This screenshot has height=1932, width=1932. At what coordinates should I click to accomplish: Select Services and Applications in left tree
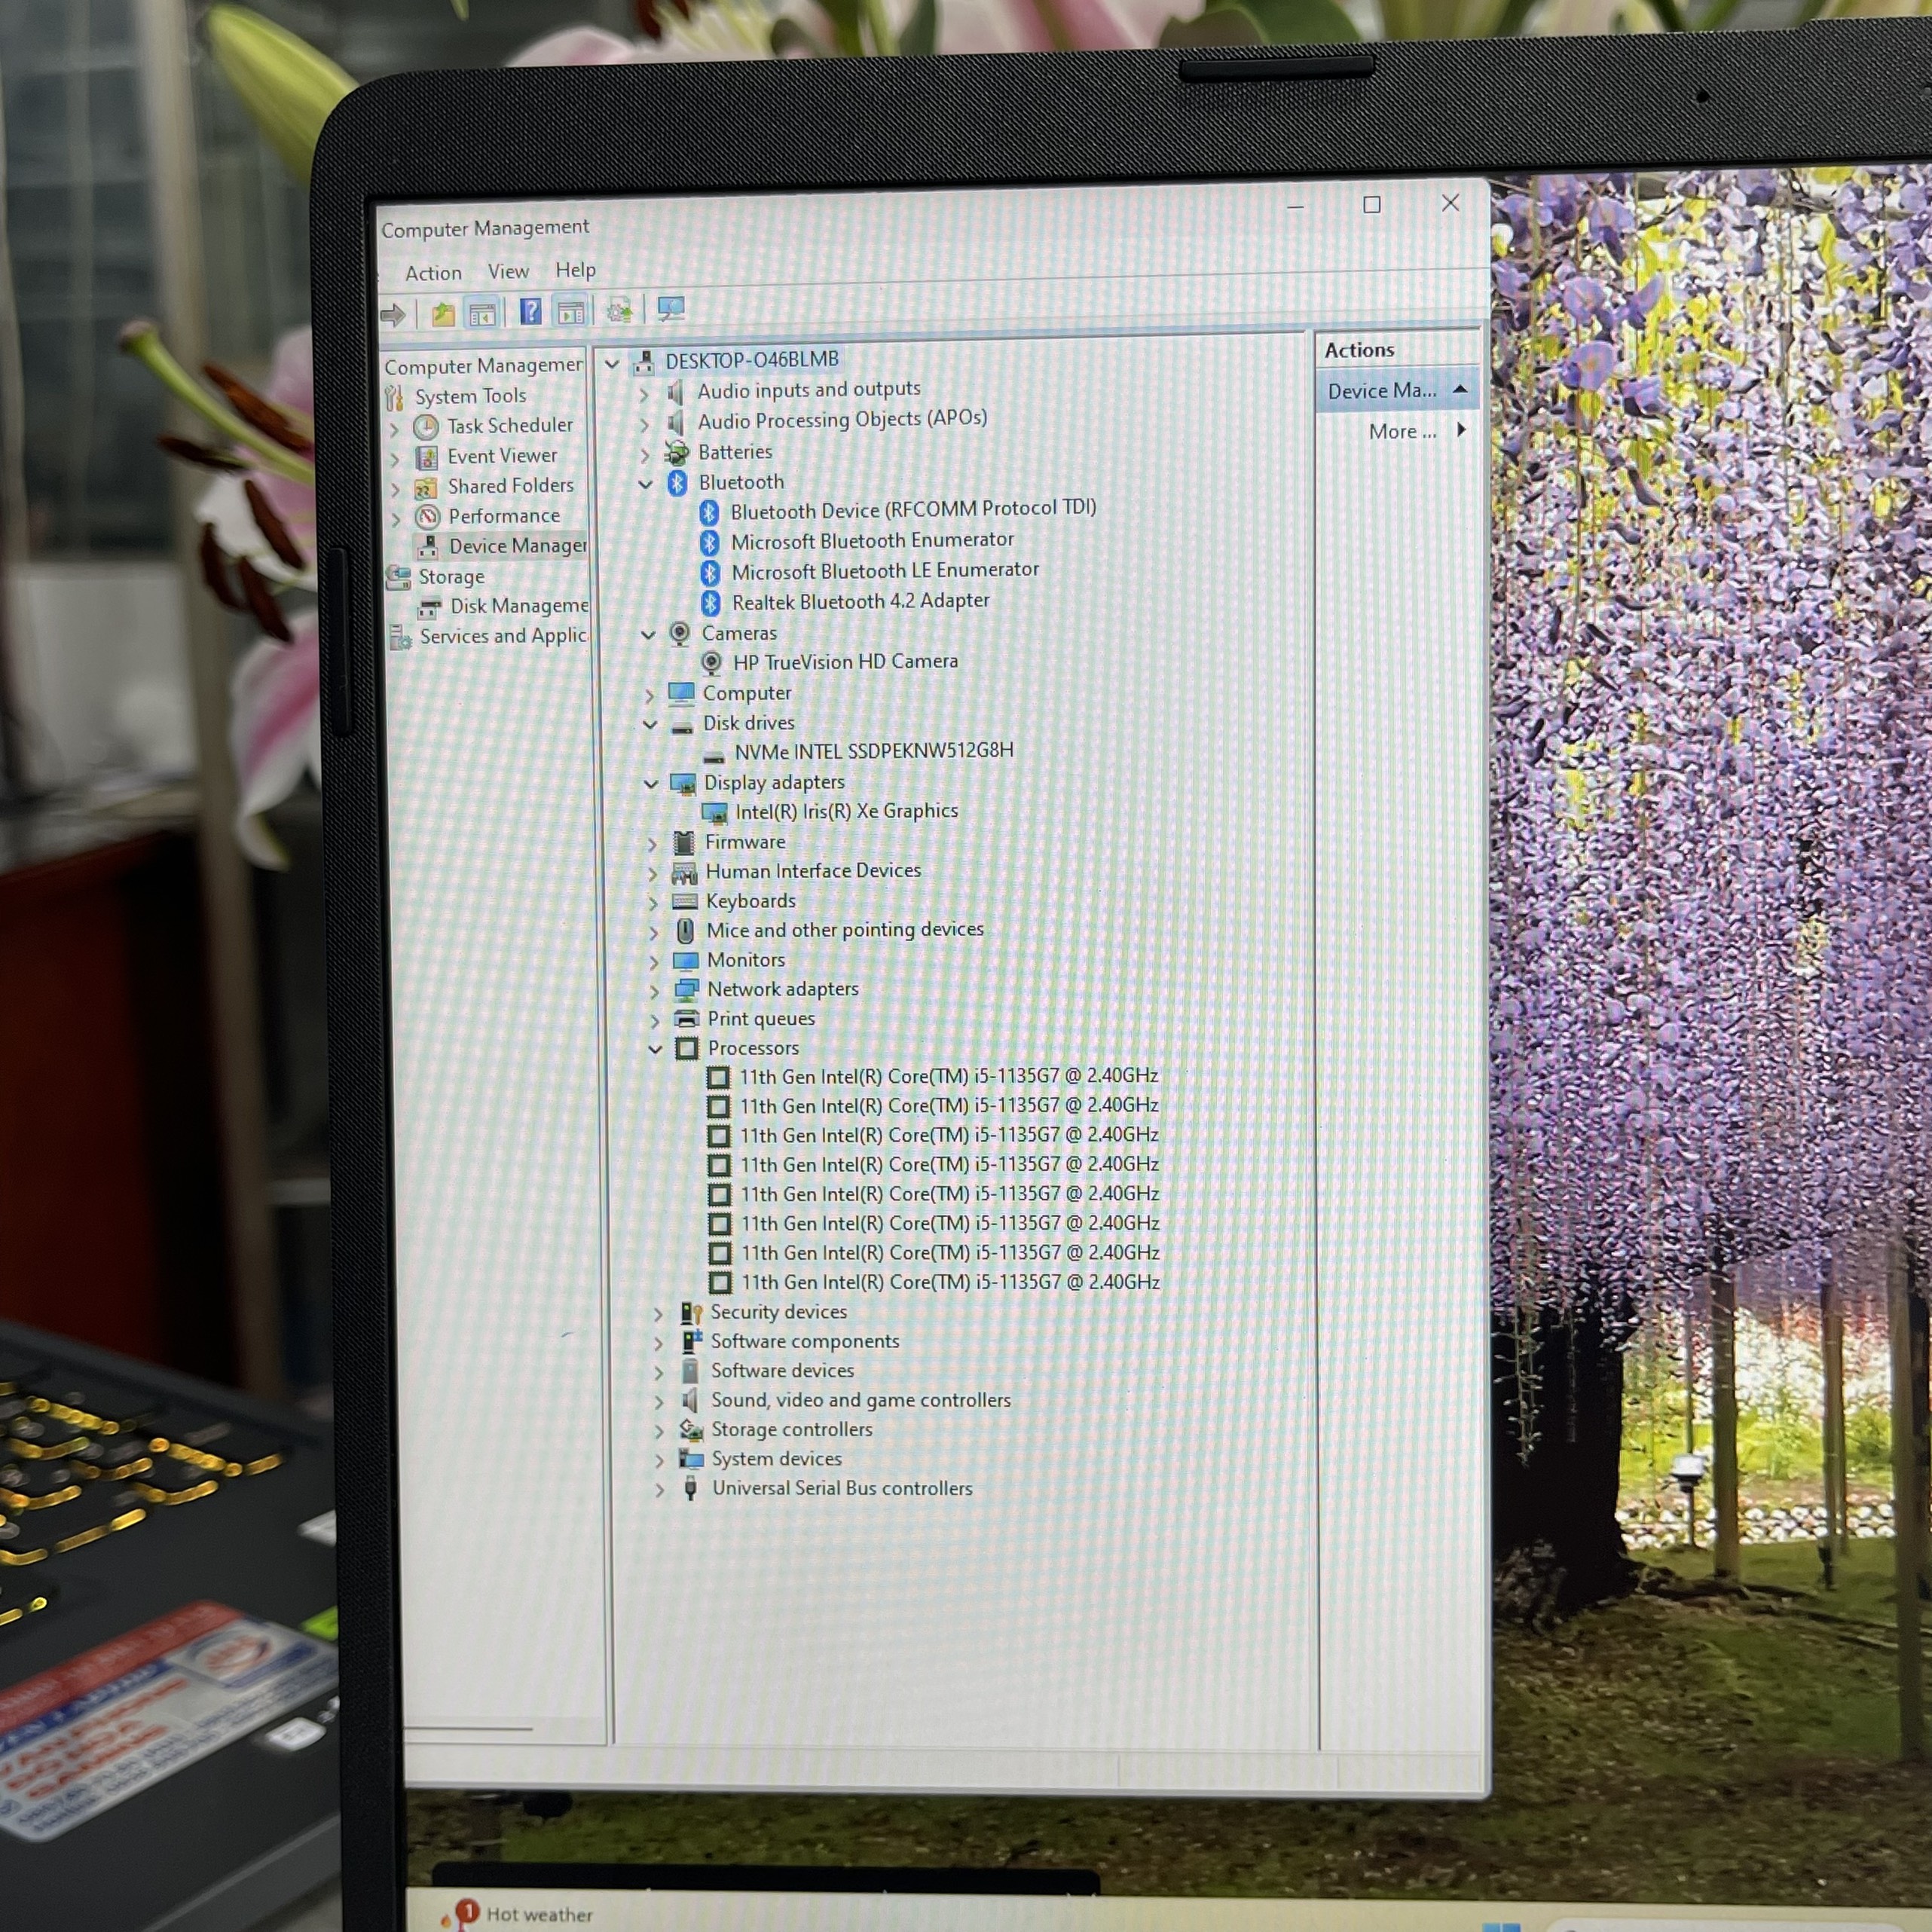click(503, 636)
